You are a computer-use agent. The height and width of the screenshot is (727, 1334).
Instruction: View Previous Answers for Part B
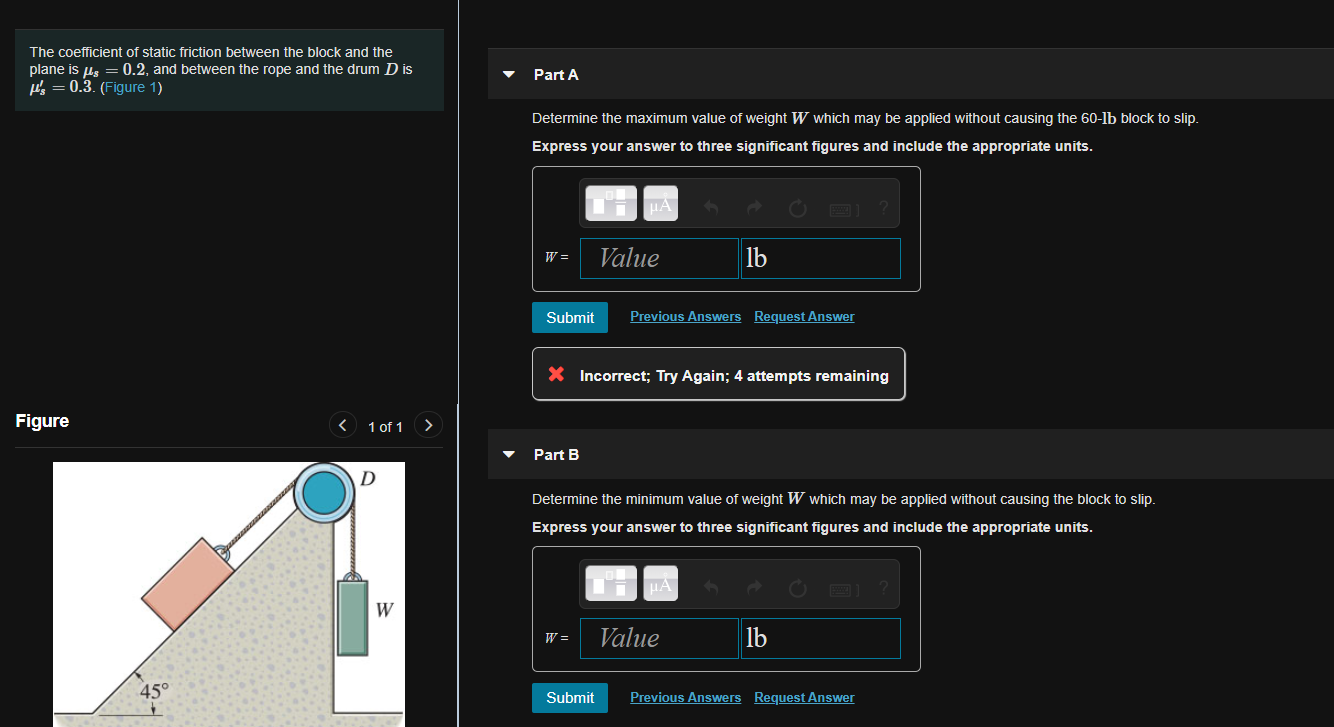[x=685, y=698]
